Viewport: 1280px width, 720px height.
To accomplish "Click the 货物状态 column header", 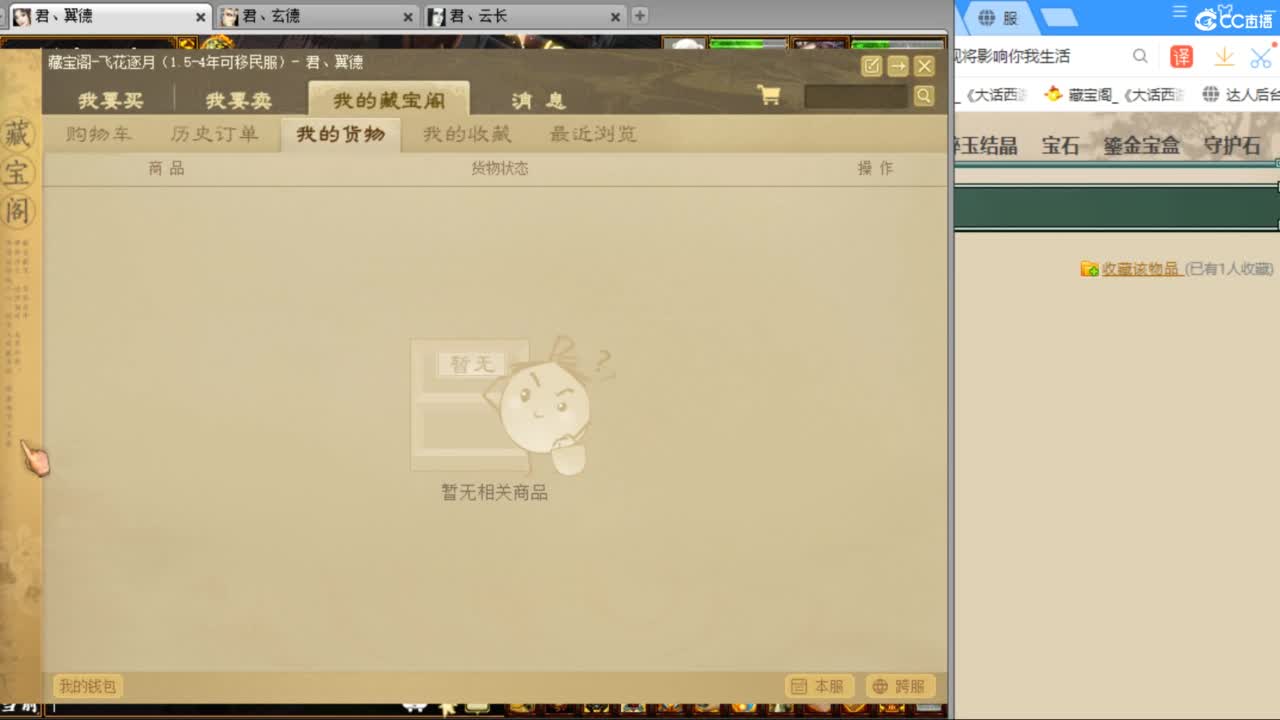I will 500,168.
